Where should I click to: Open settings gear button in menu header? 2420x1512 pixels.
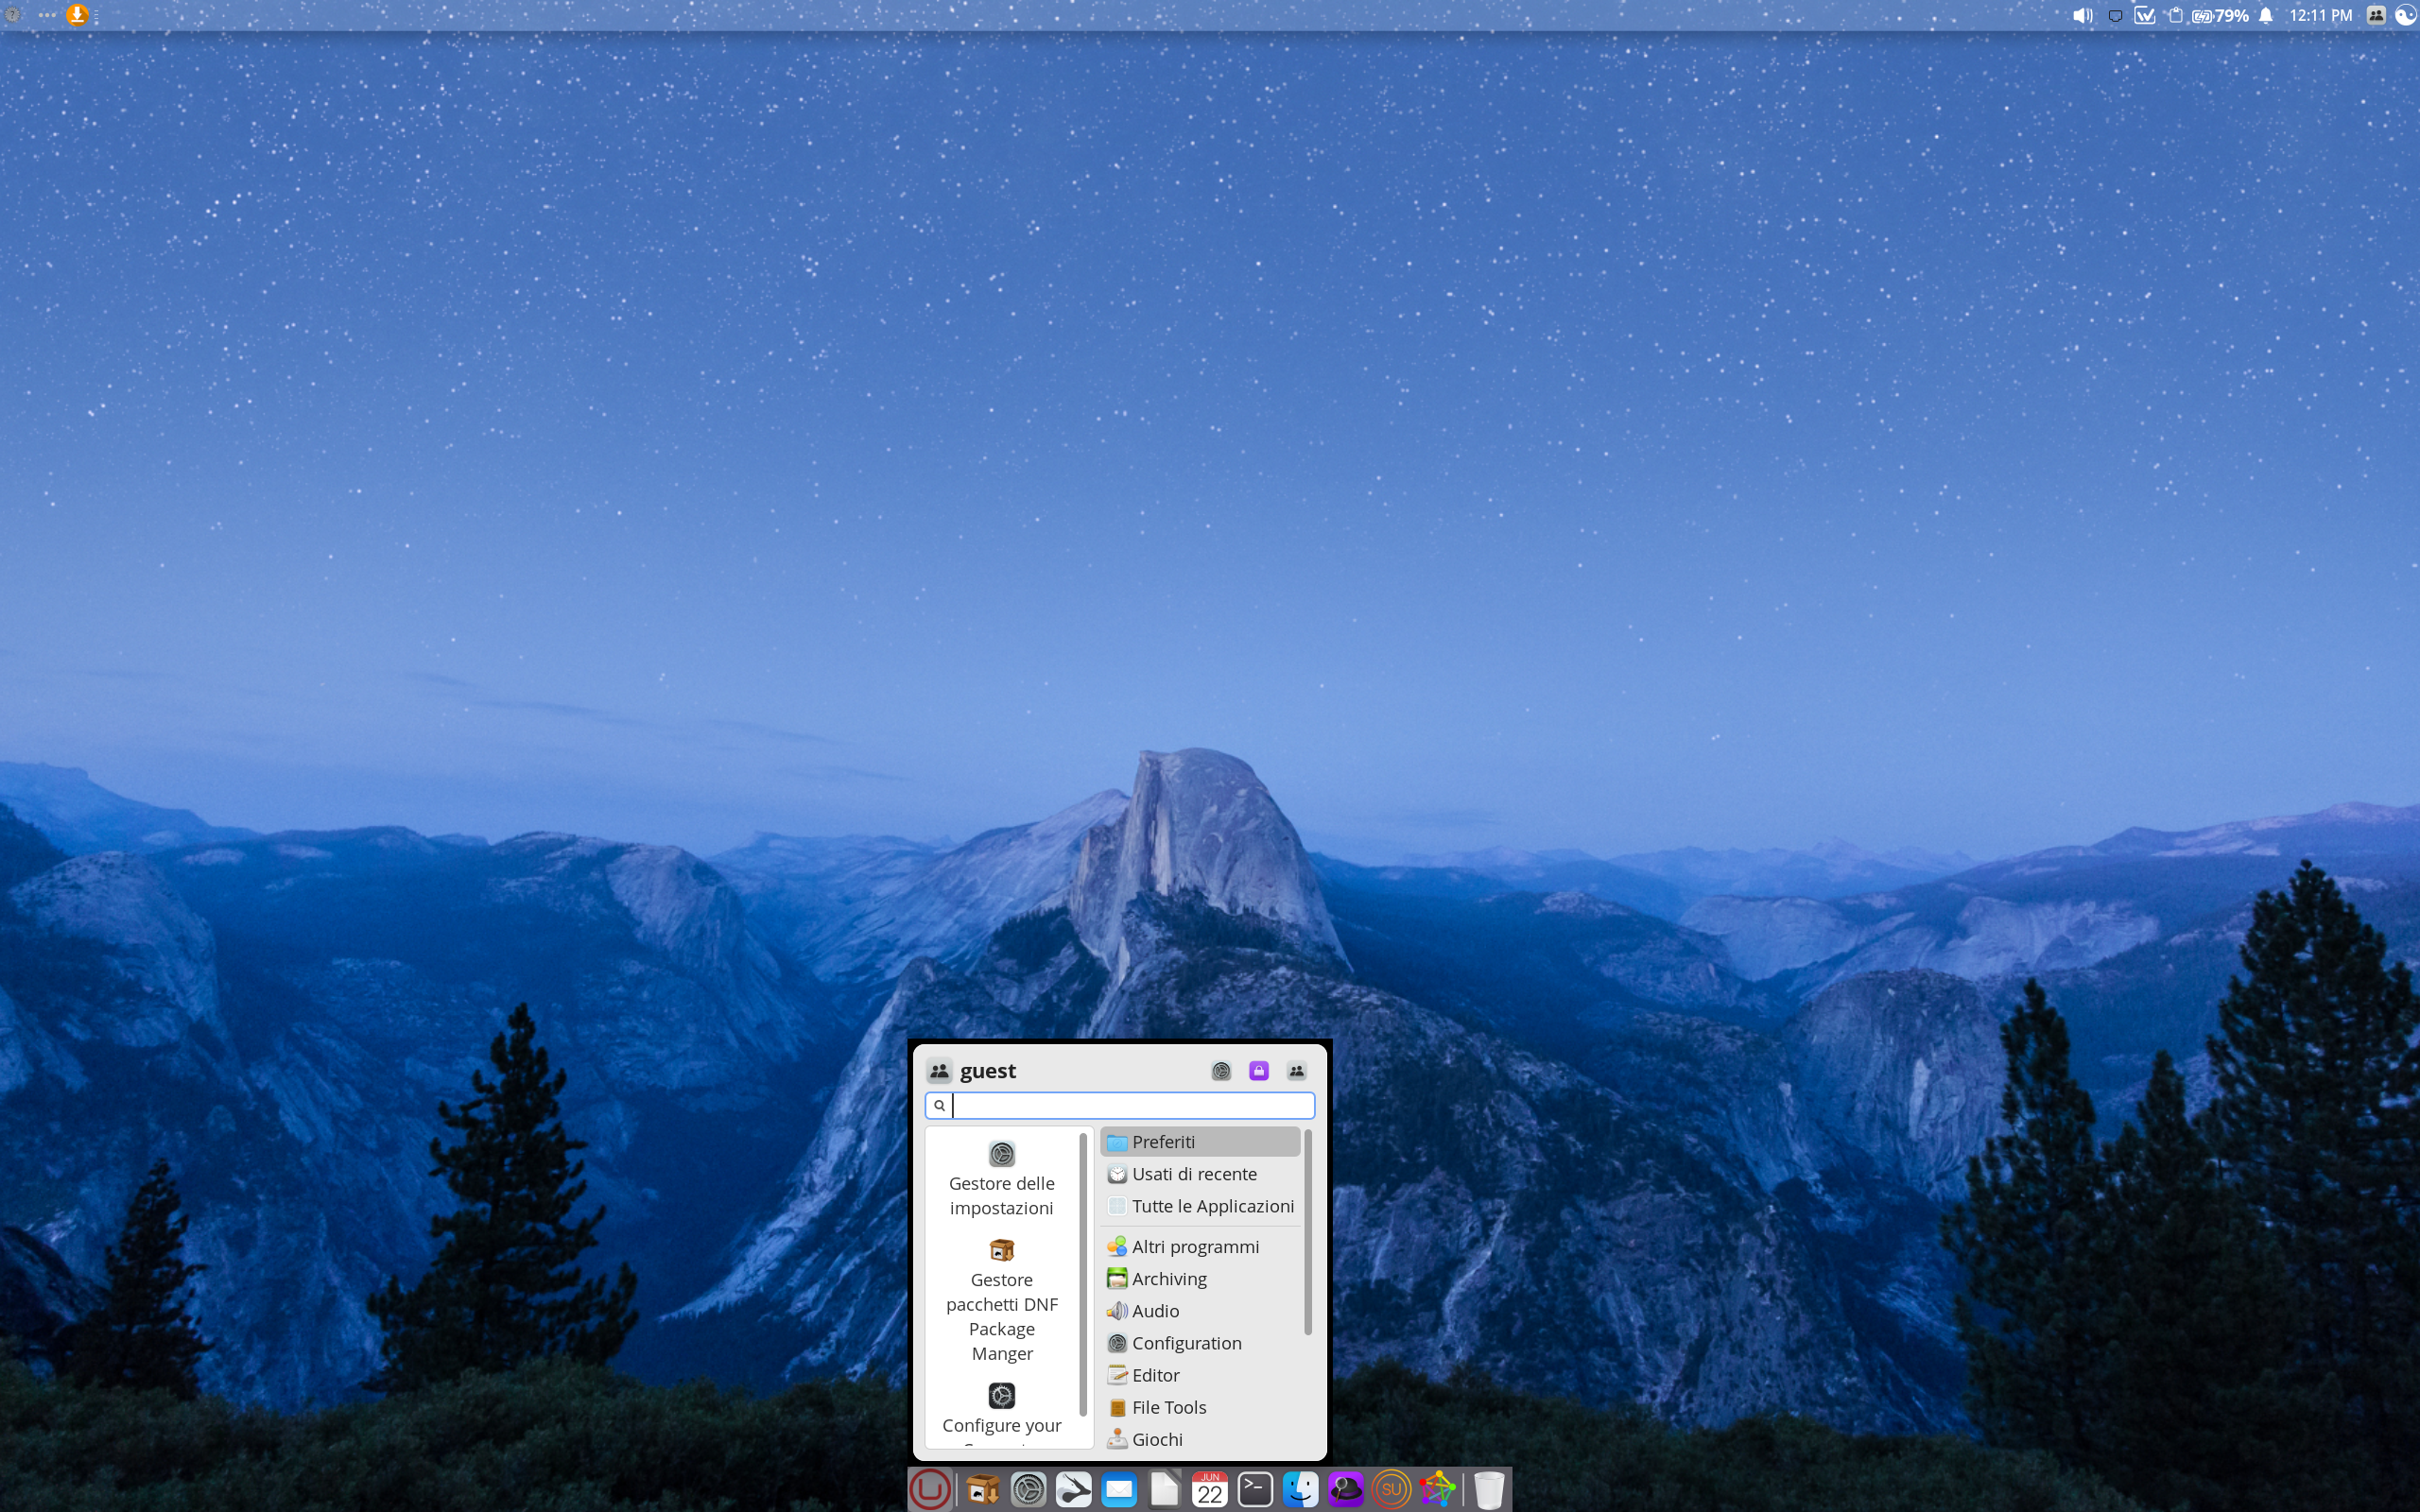1221,1071
